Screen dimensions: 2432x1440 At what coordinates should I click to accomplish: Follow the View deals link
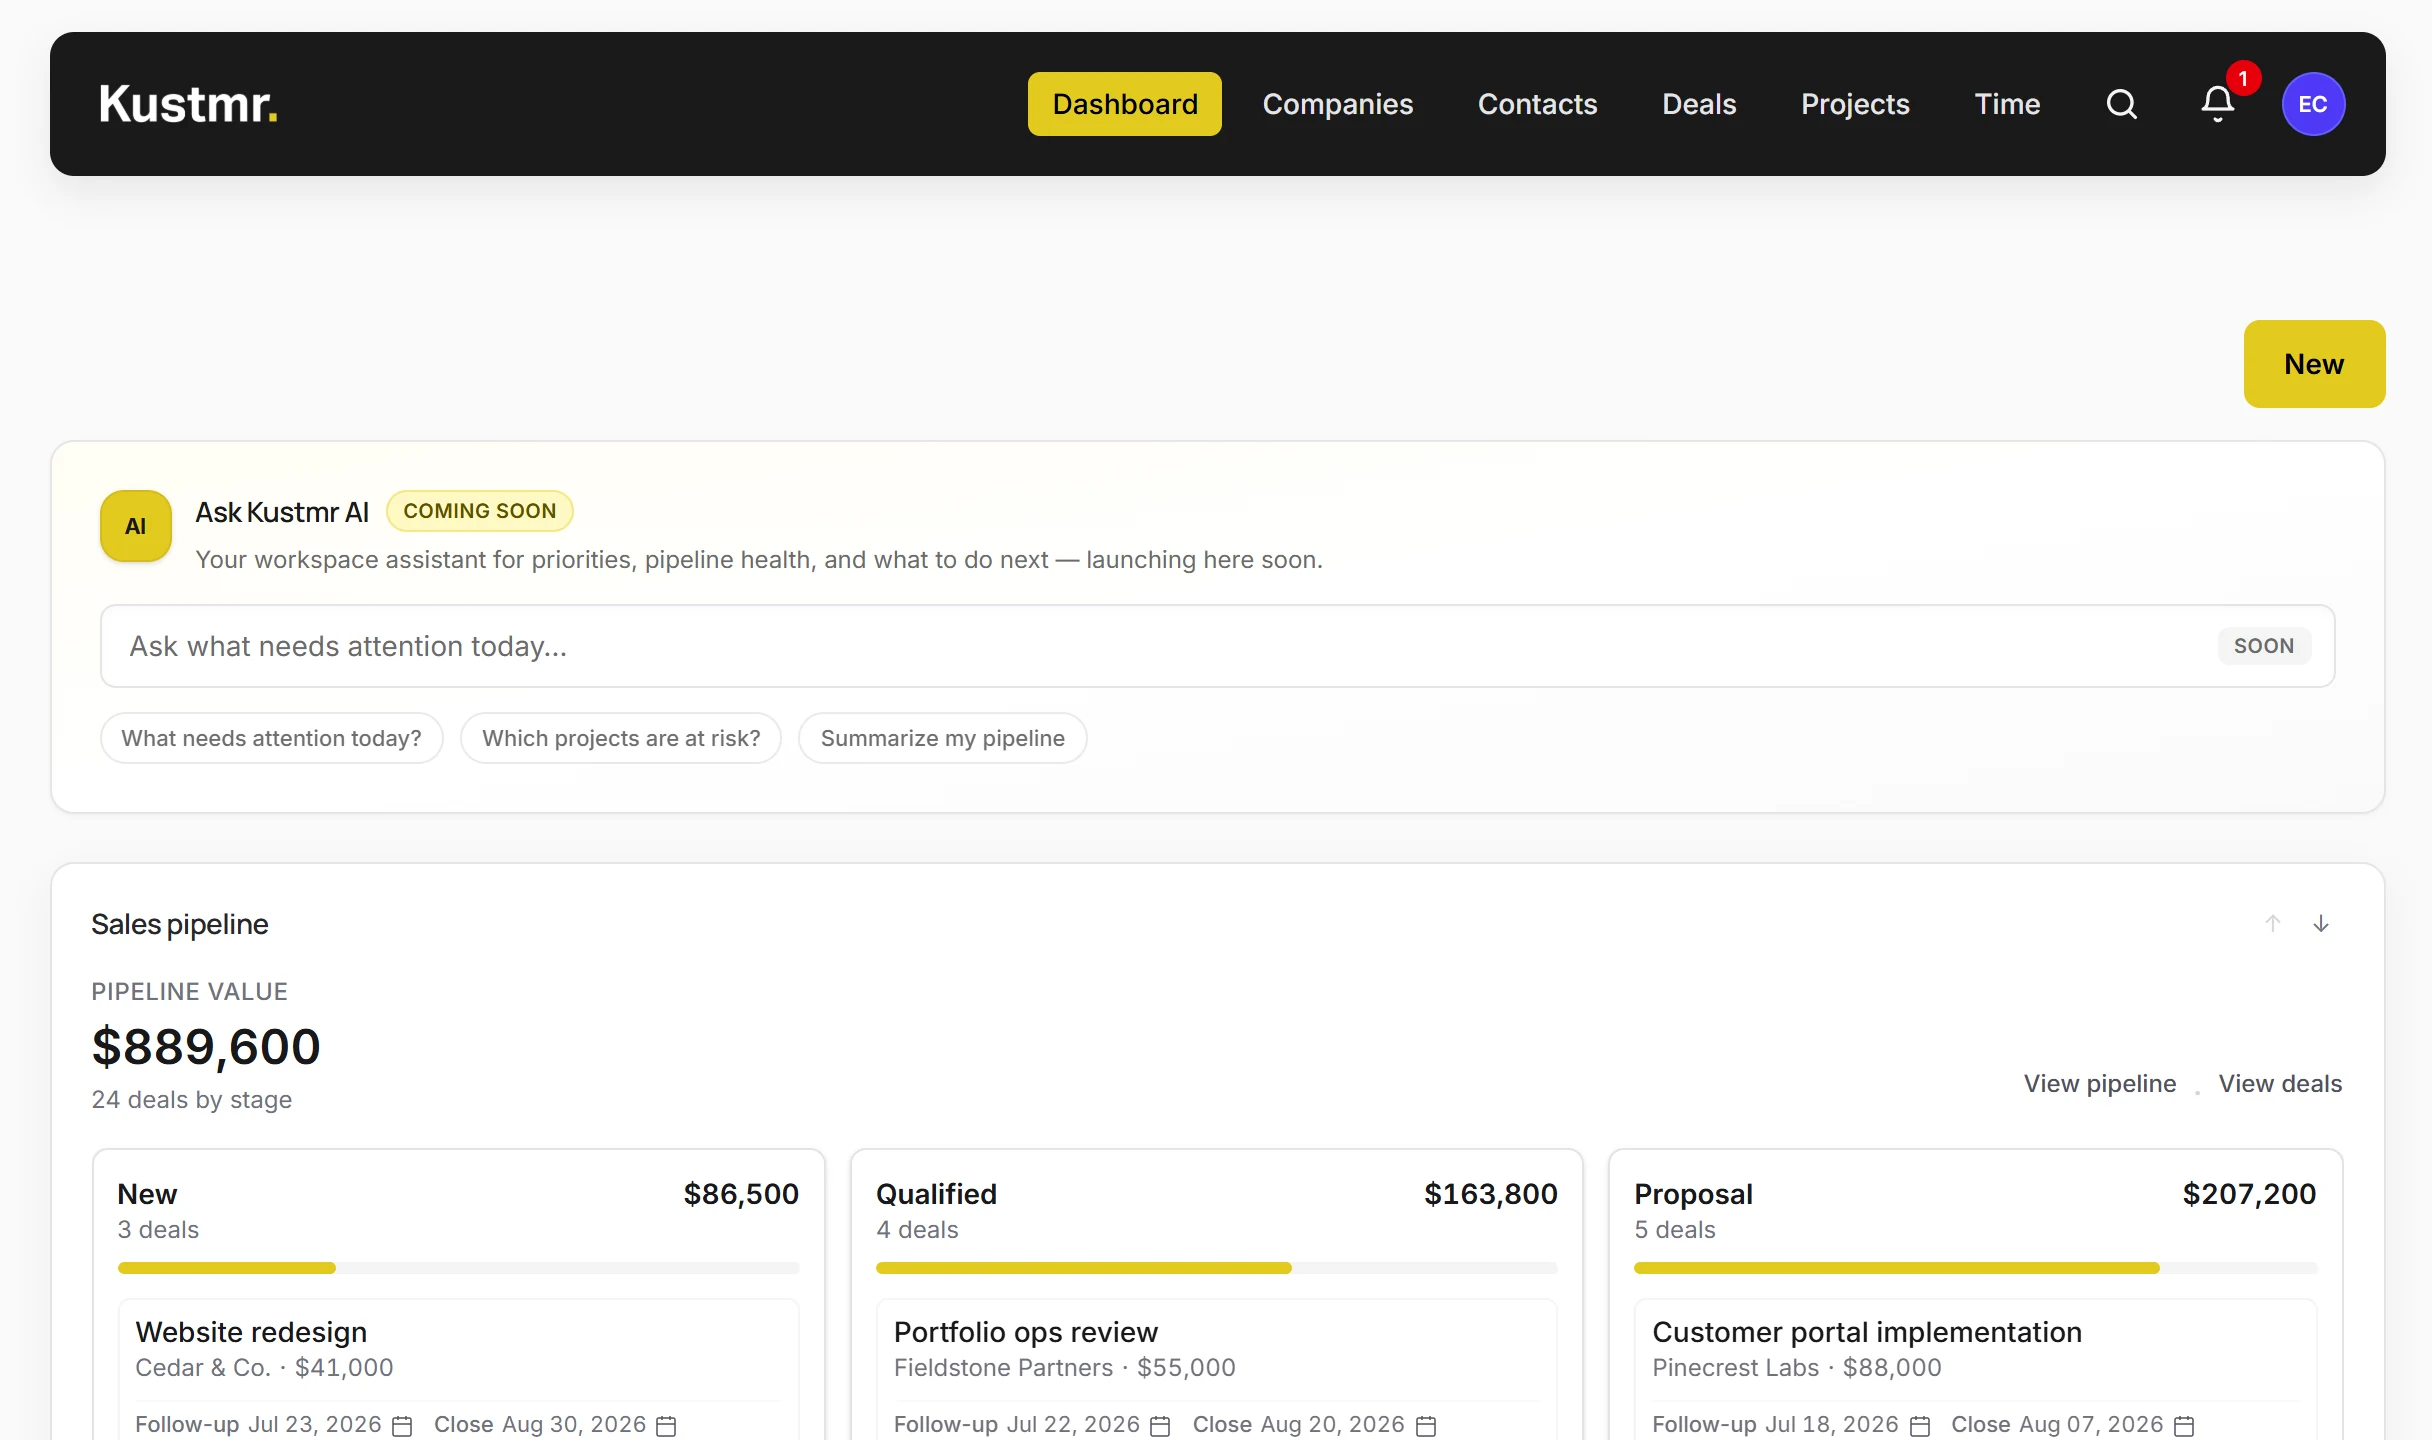2280,1084
